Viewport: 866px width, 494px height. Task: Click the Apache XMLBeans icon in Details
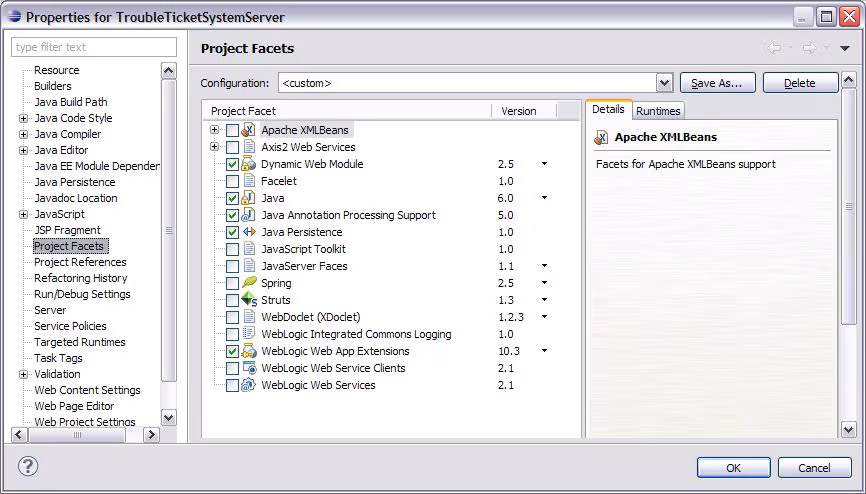coord(601,138)
